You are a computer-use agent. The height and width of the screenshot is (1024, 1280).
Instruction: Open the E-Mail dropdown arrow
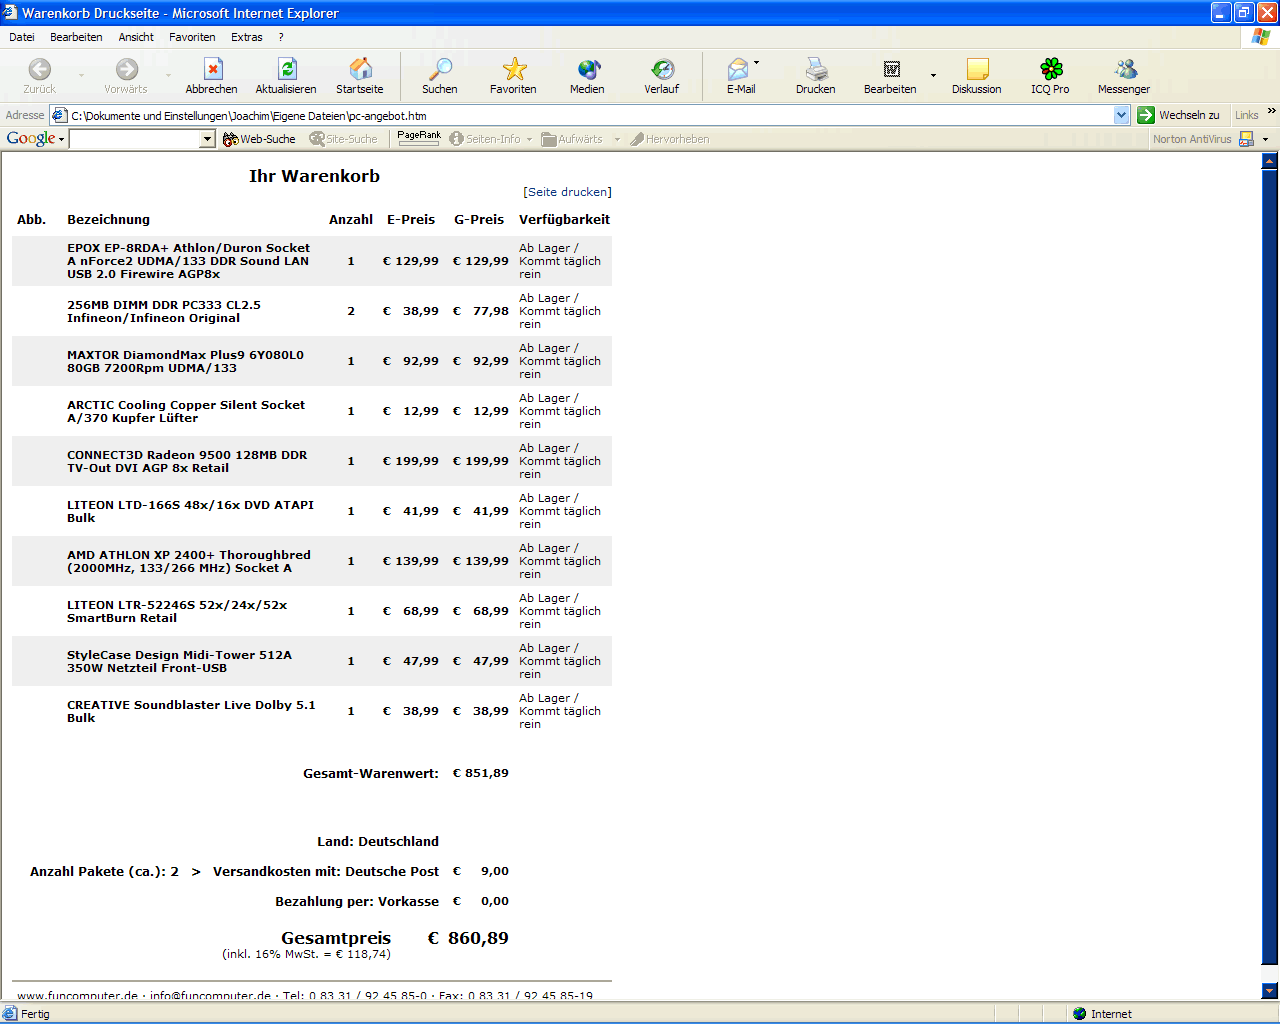point(756,63)
